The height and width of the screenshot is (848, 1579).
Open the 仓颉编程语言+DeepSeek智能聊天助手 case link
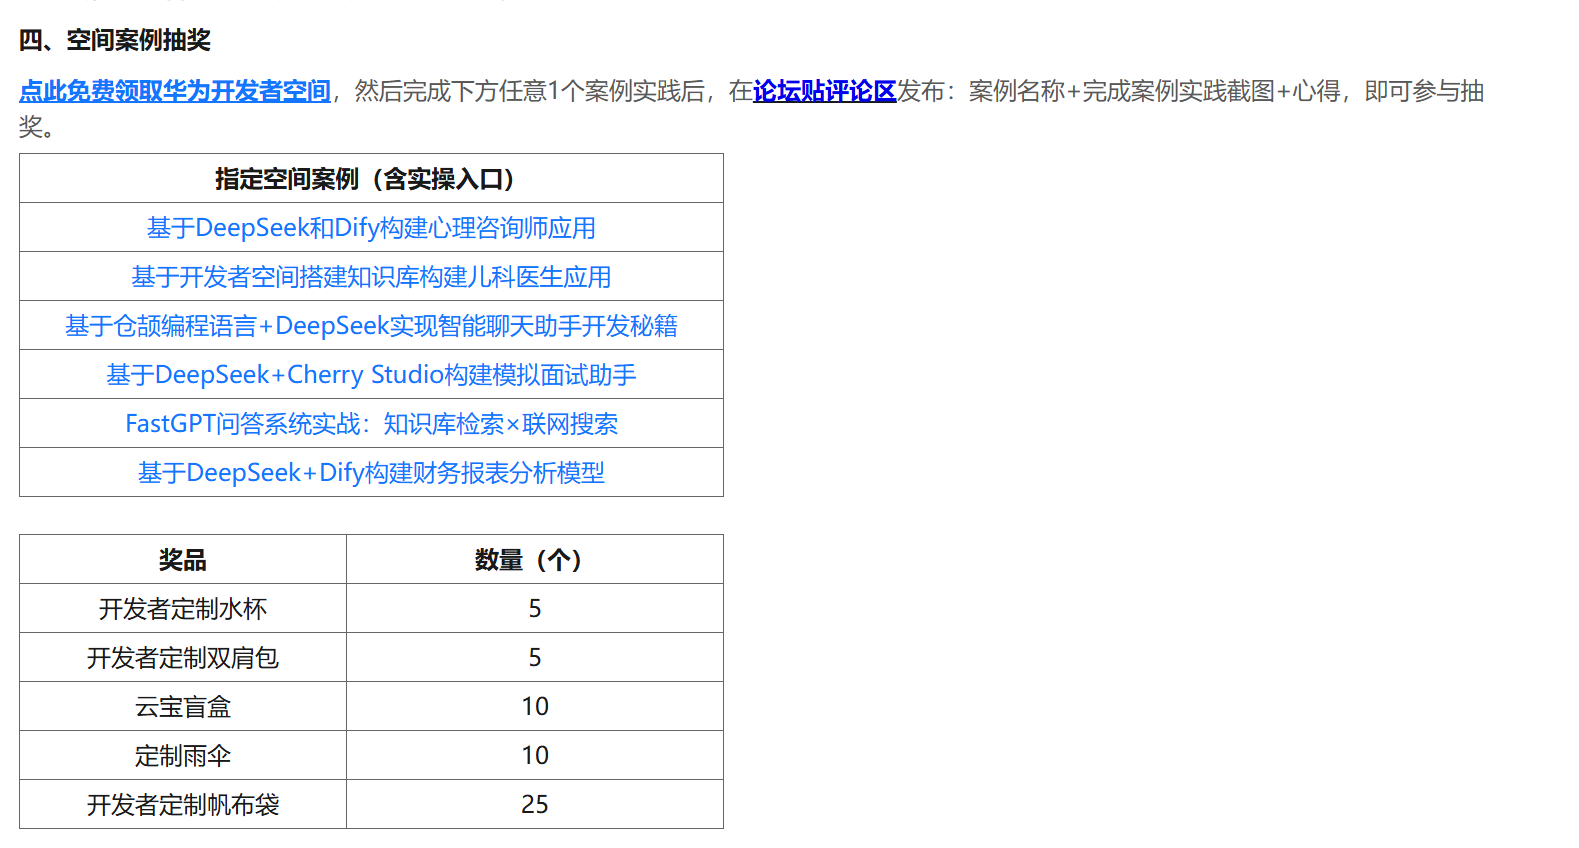(371, 326)
